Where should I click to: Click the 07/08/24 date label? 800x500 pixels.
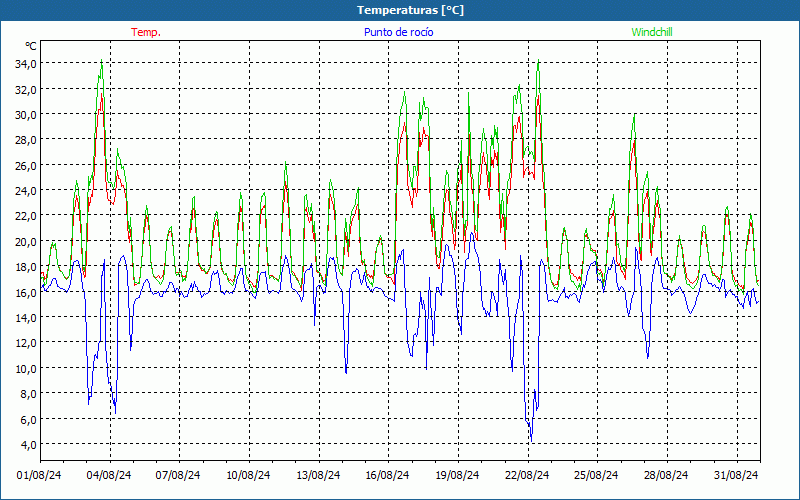tap(178, 475)
